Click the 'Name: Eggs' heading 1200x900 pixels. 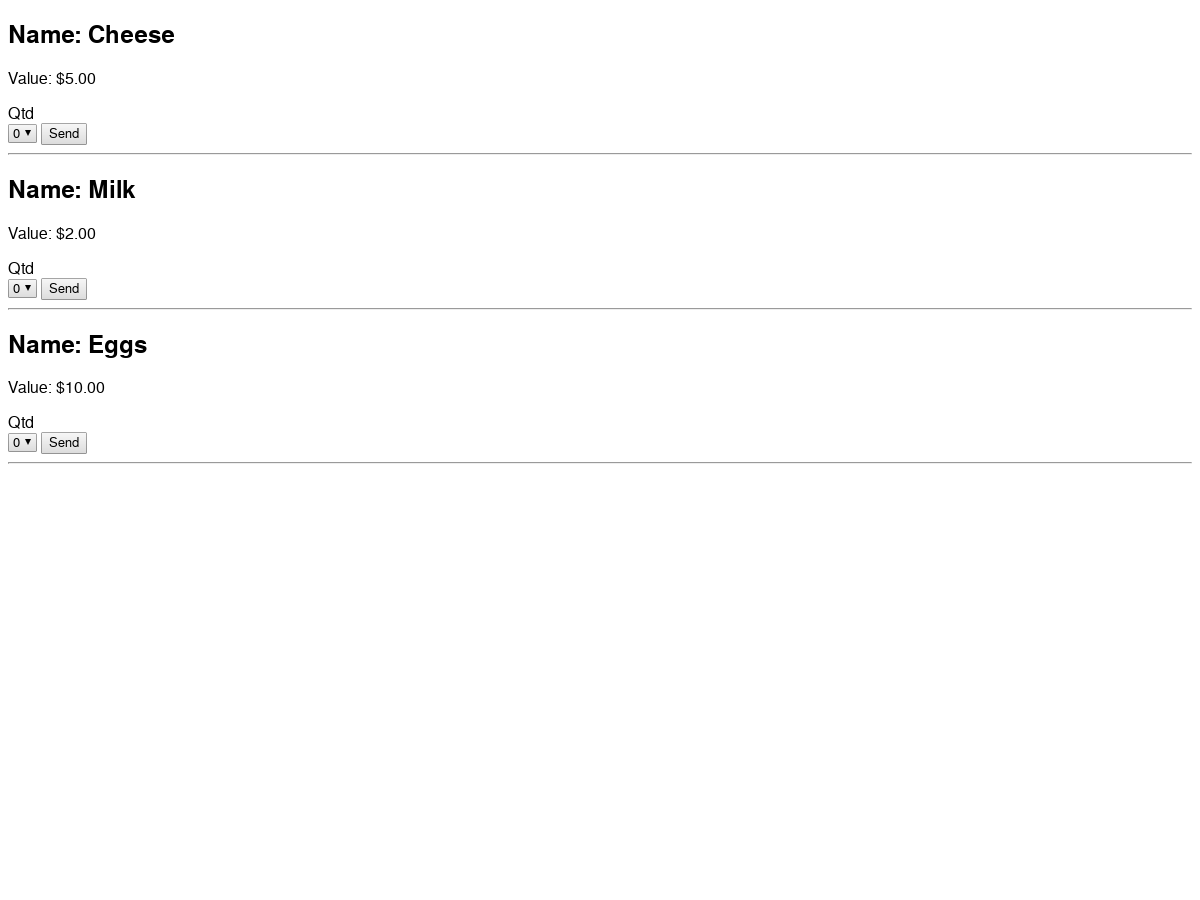click(x=77, y=345)
